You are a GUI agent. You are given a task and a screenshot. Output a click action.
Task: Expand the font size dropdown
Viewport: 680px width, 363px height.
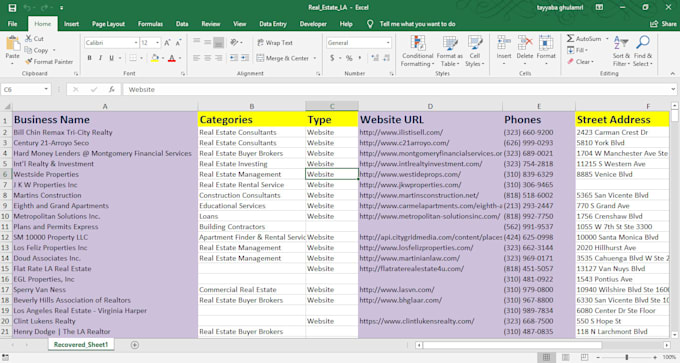click(x=157, y=43)
